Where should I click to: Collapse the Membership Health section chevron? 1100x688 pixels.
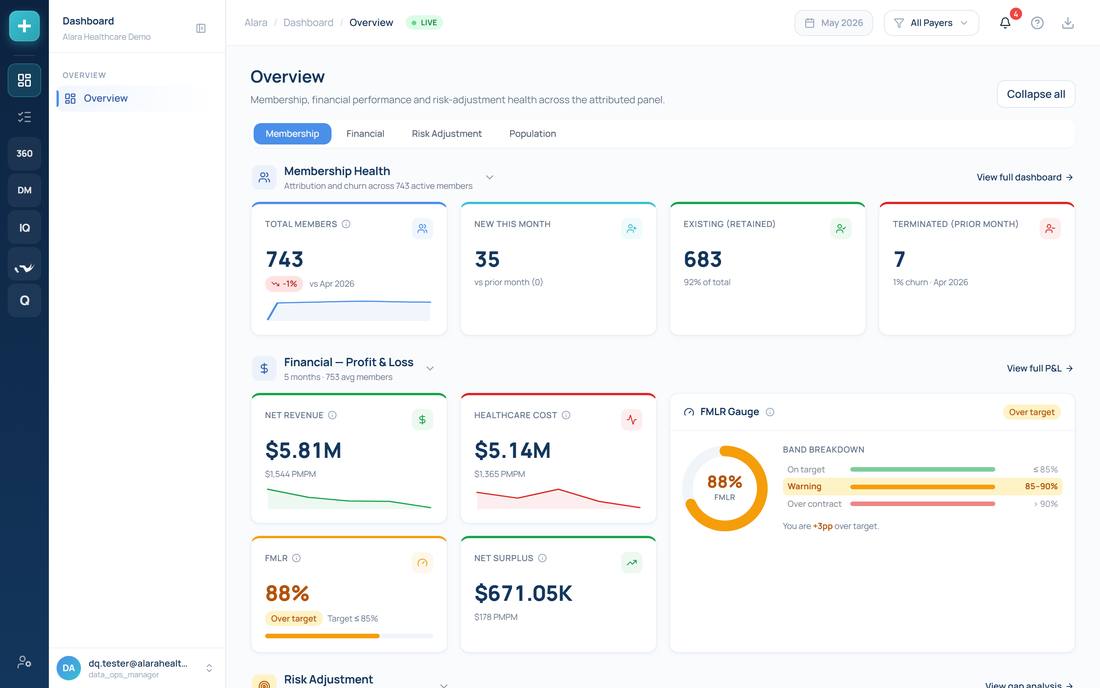tap(490, 177)
